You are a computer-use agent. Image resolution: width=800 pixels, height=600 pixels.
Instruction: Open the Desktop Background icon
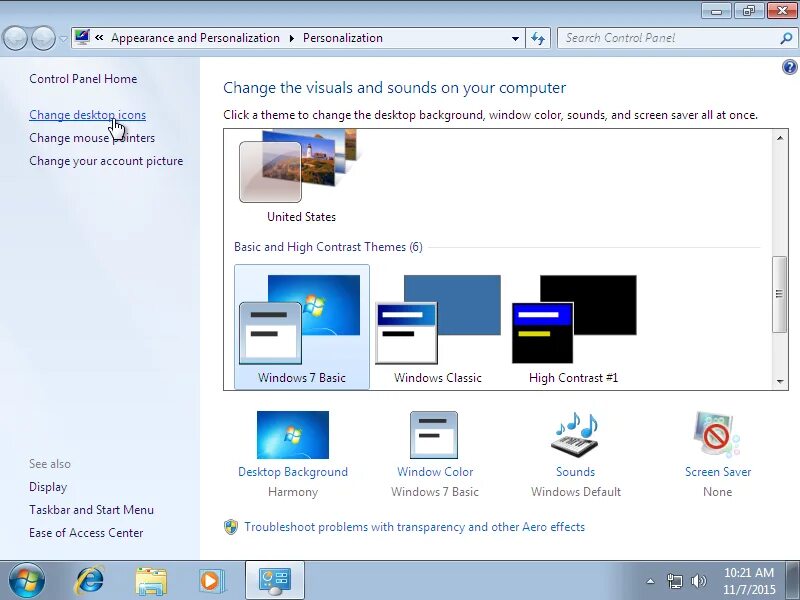[x=293, y=435]
